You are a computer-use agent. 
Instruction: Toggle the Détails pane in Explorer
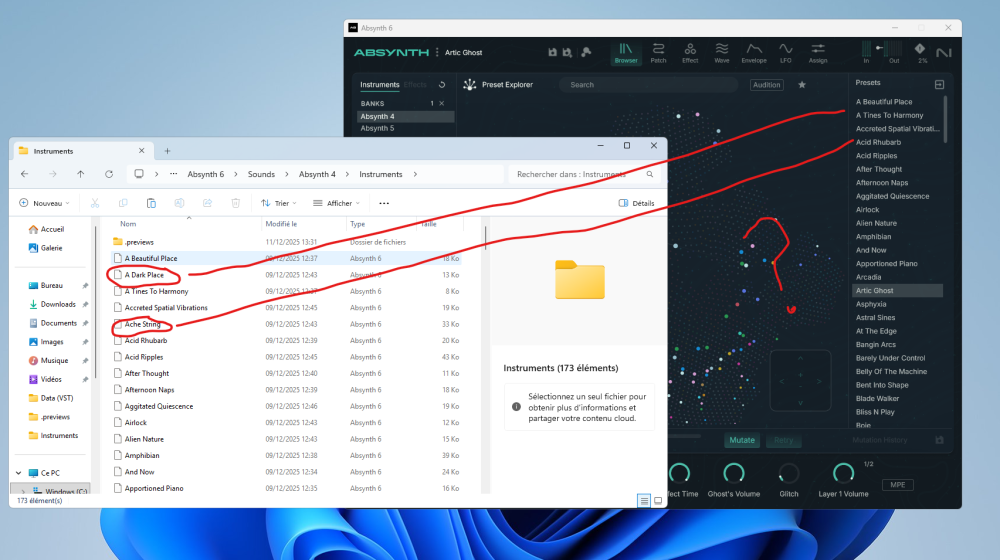click(636, 203)
